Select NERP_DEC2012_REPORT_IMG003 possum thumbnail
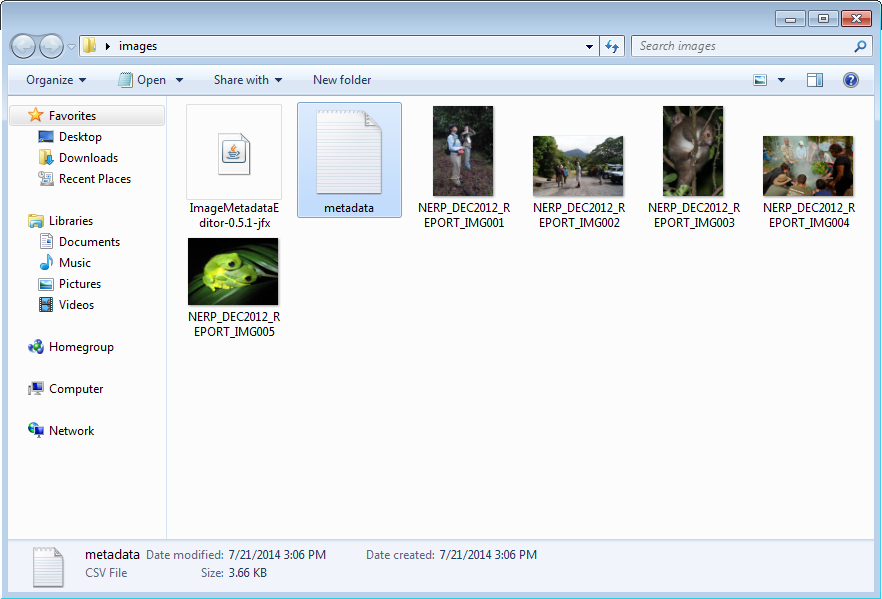Image resolution: width=882 pixels, height=599 pixels. point(693,151)
